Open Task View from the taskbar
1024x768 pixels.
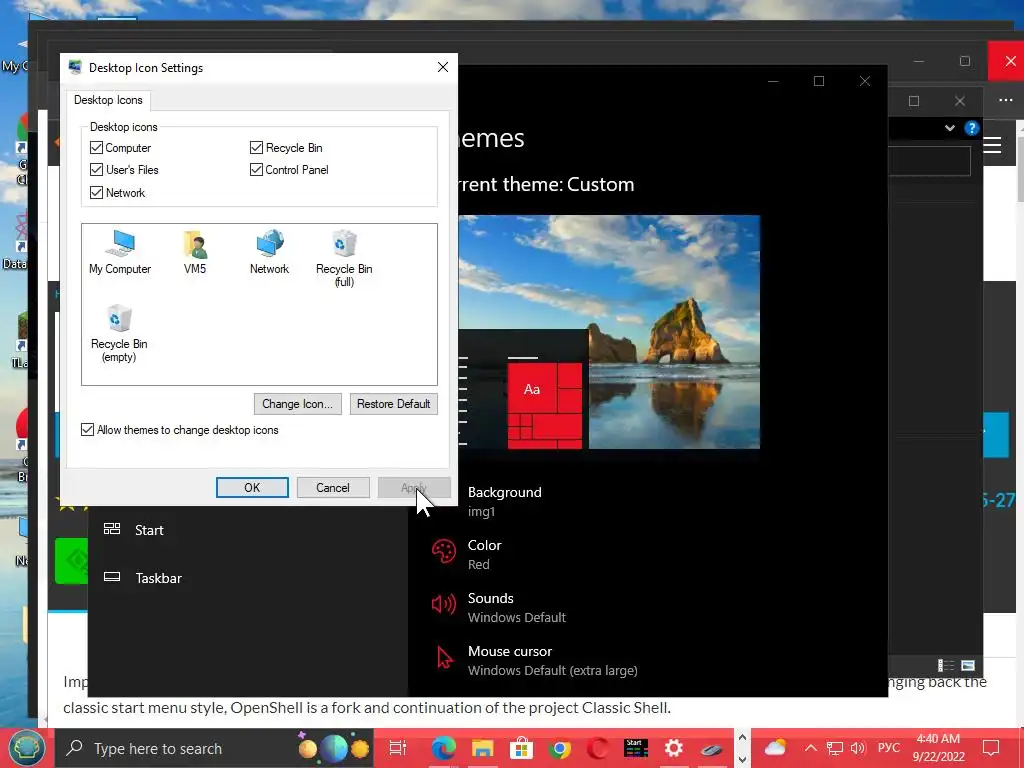click(x=397, y=748)
